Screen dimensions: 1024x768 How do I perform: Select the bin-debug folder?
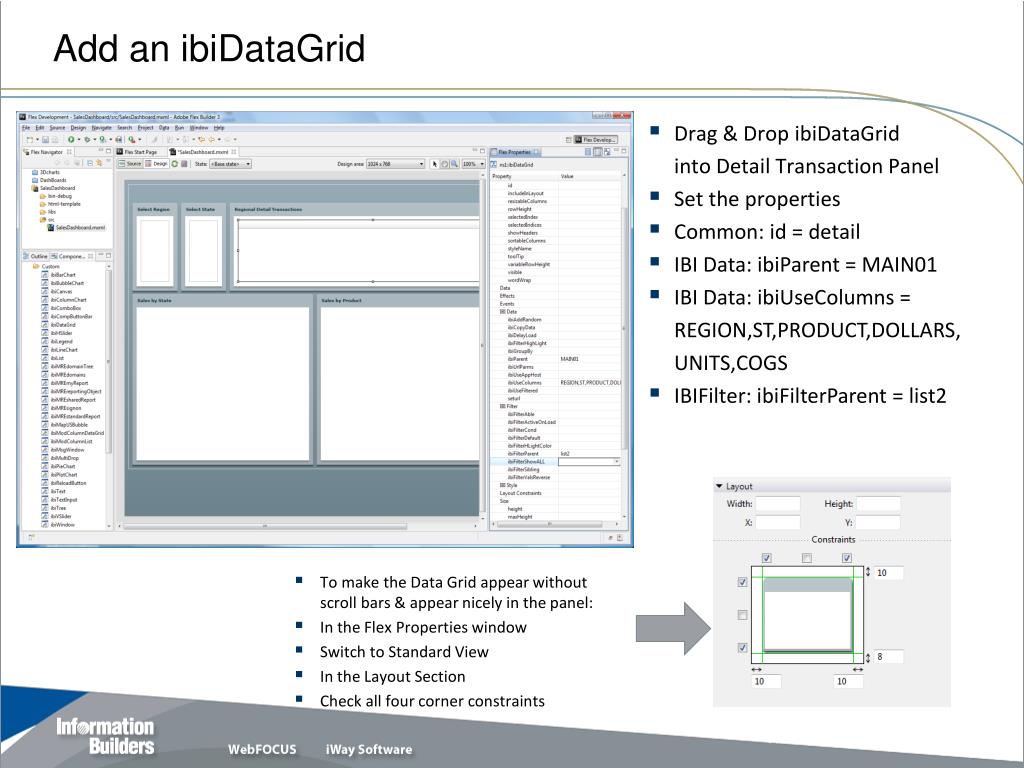56,196
